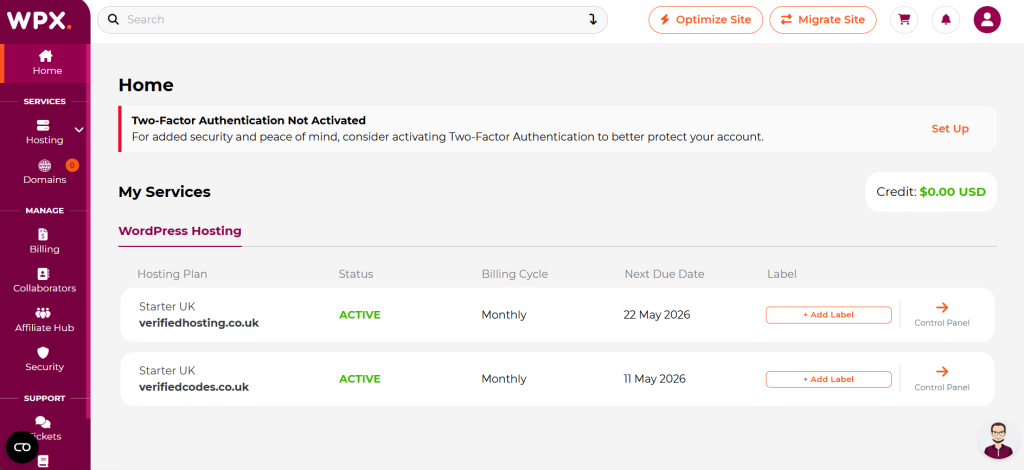
Task: Click the arrow icon in search bar
Action: tap(592, 20)
